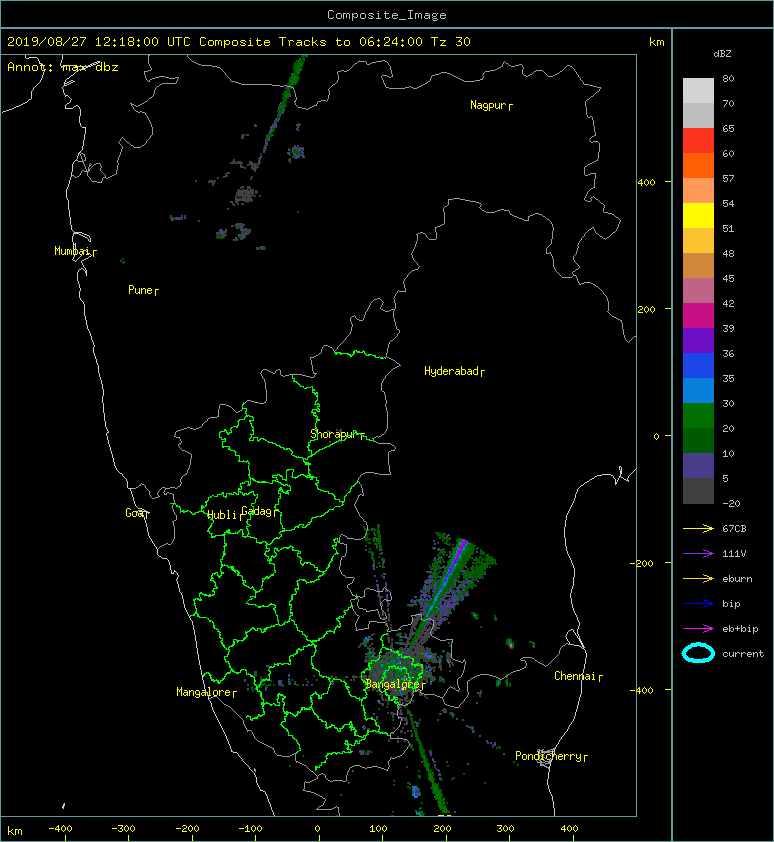Click the 300 tick on horizontal axis
Screen dimensions: 774x842
(505, 829)
